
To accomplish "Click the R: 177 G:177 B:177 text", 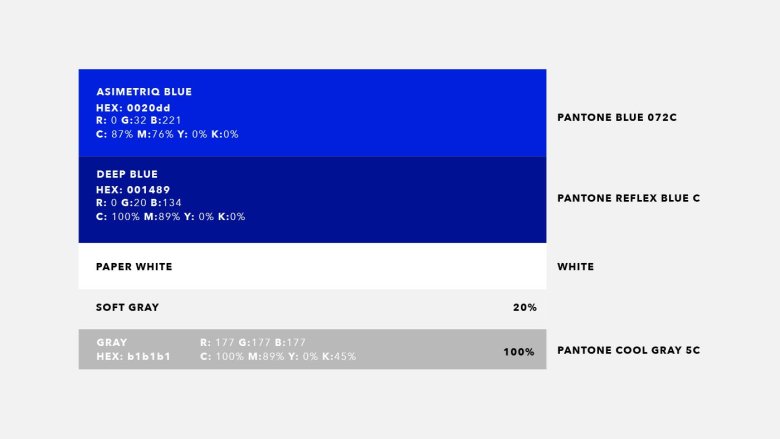I will point(253,342).
